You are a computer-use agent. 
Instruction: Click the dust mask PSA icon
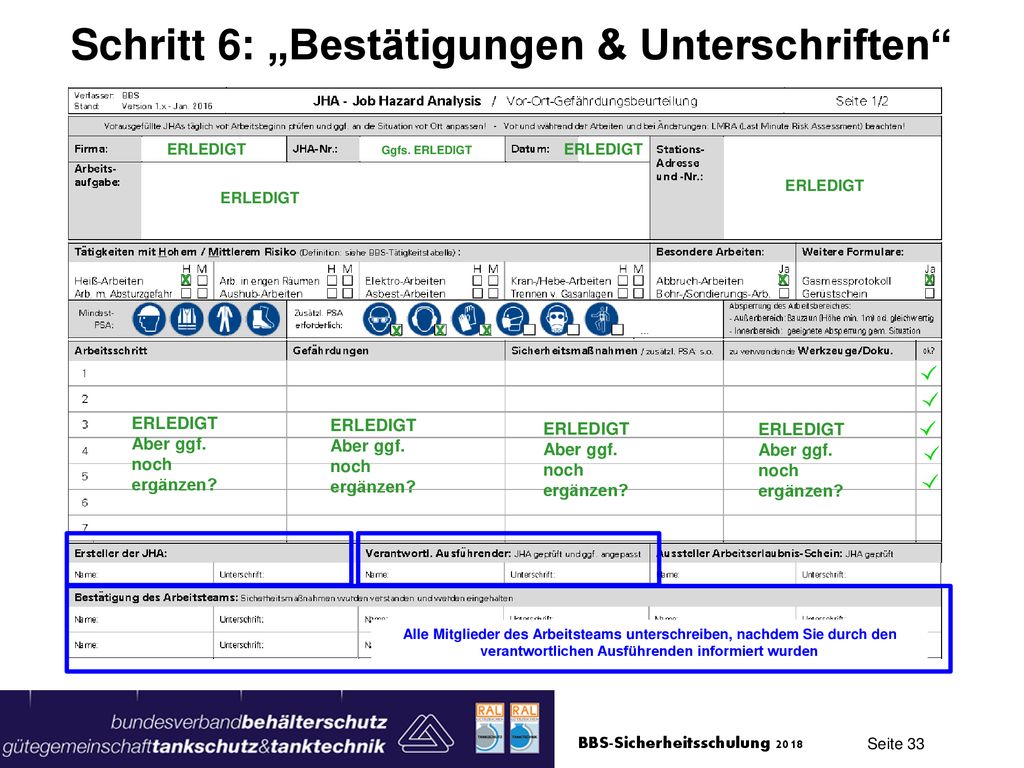click(x=512, y=320)
